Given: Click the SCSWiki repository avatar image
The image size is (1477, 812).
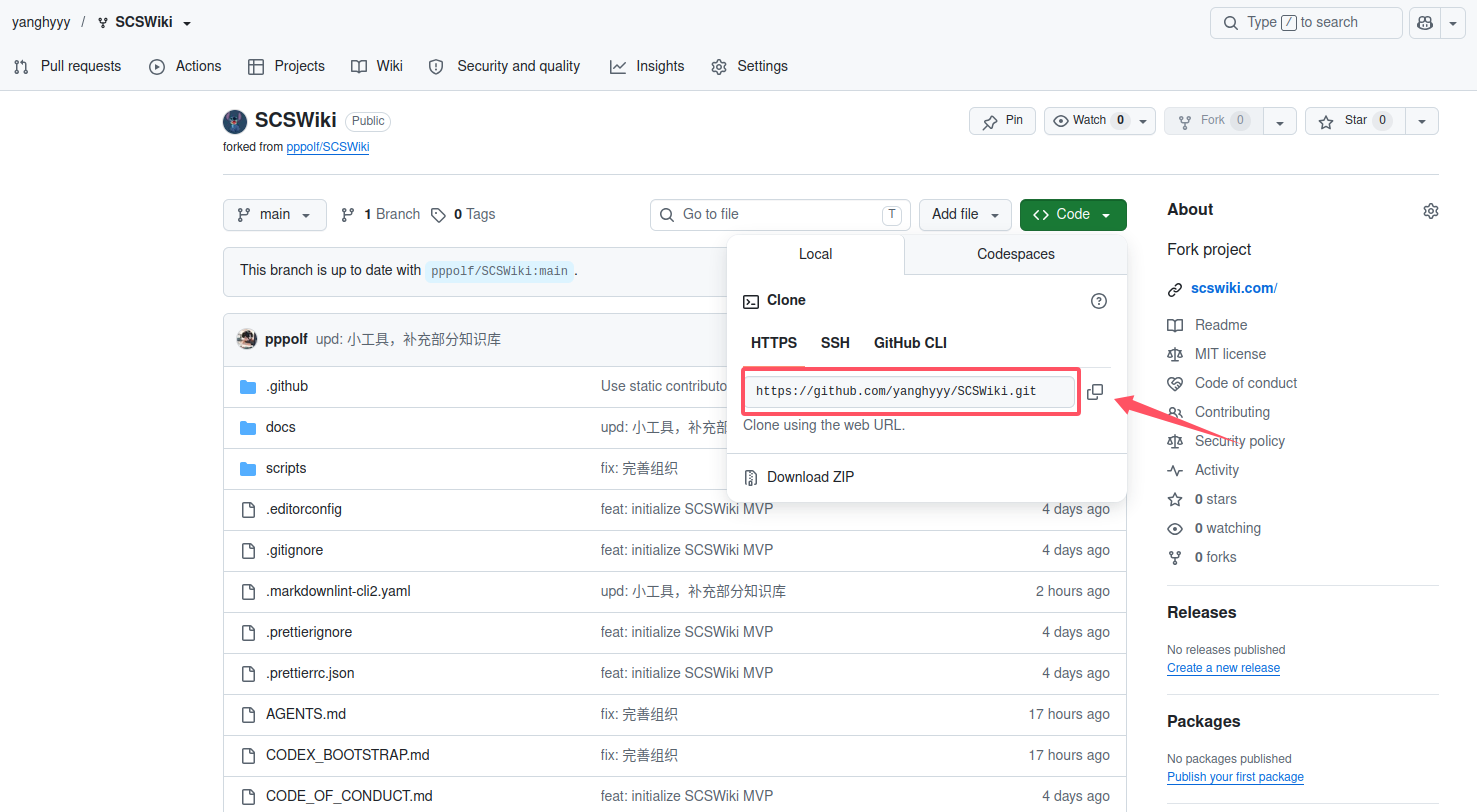Looking at the screenshot, I should click(x=235, y=122).
